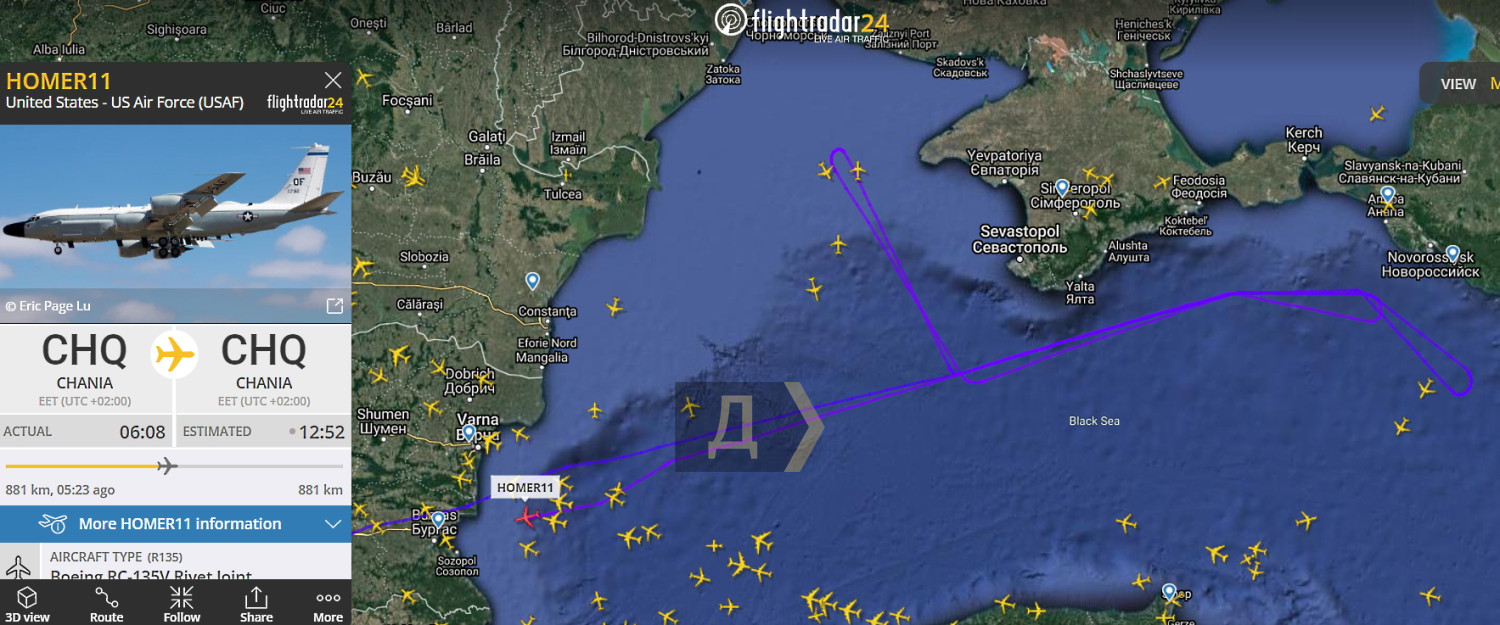Select Simferopol airport pin
The height and width of the screenshot is (625, 1500).
pos(1062,188)
